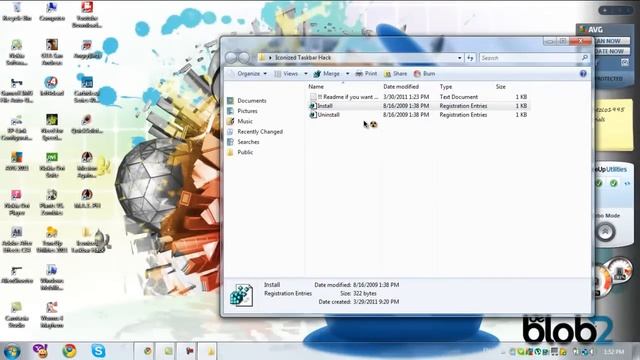Open the Angry Birds desktop shortcut
This screenshot has width=640, height=360.
pyautogui.click(x=87, y=49)
